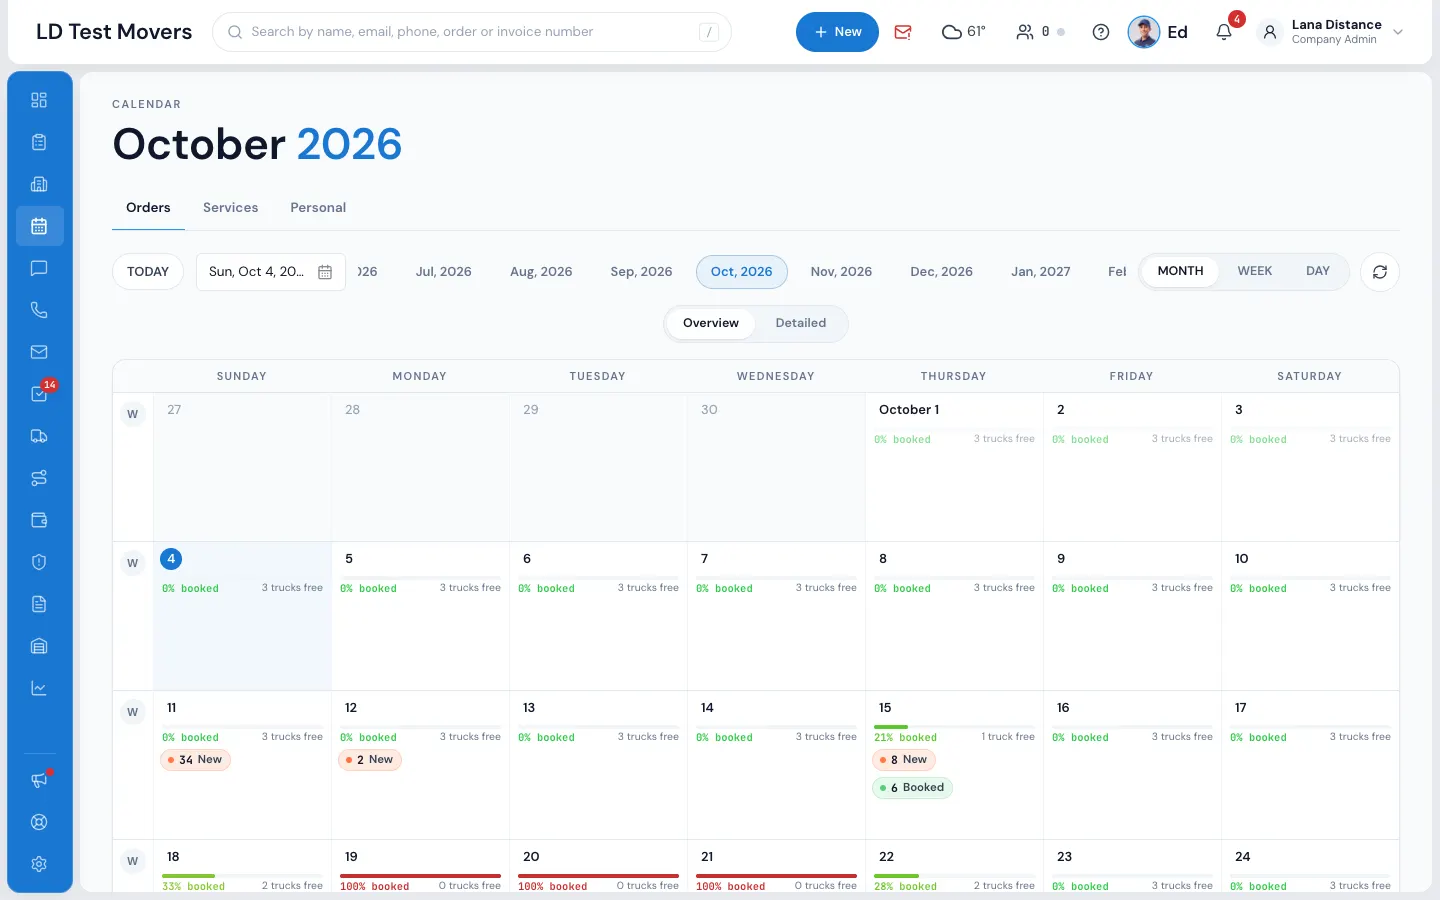Select the Overview calendar mode
This screenshot has height=900, width=1440.
(x=711, y=323)
